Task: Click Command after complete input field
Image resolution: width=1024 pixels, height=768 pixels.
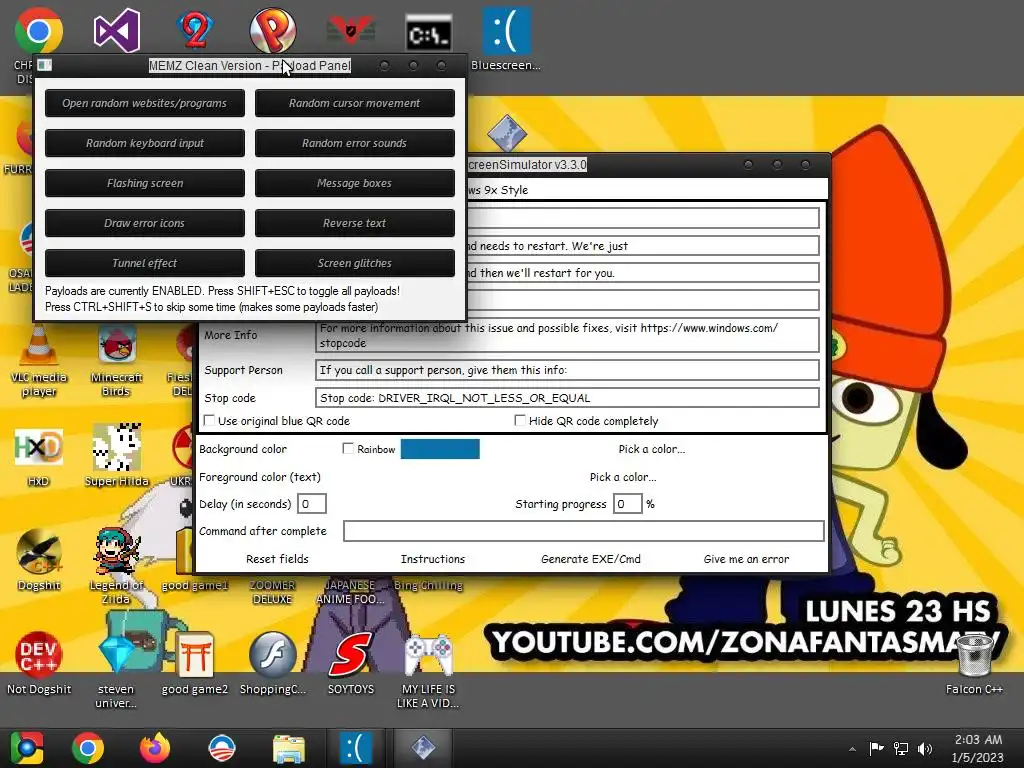Action: click(583, 531)
